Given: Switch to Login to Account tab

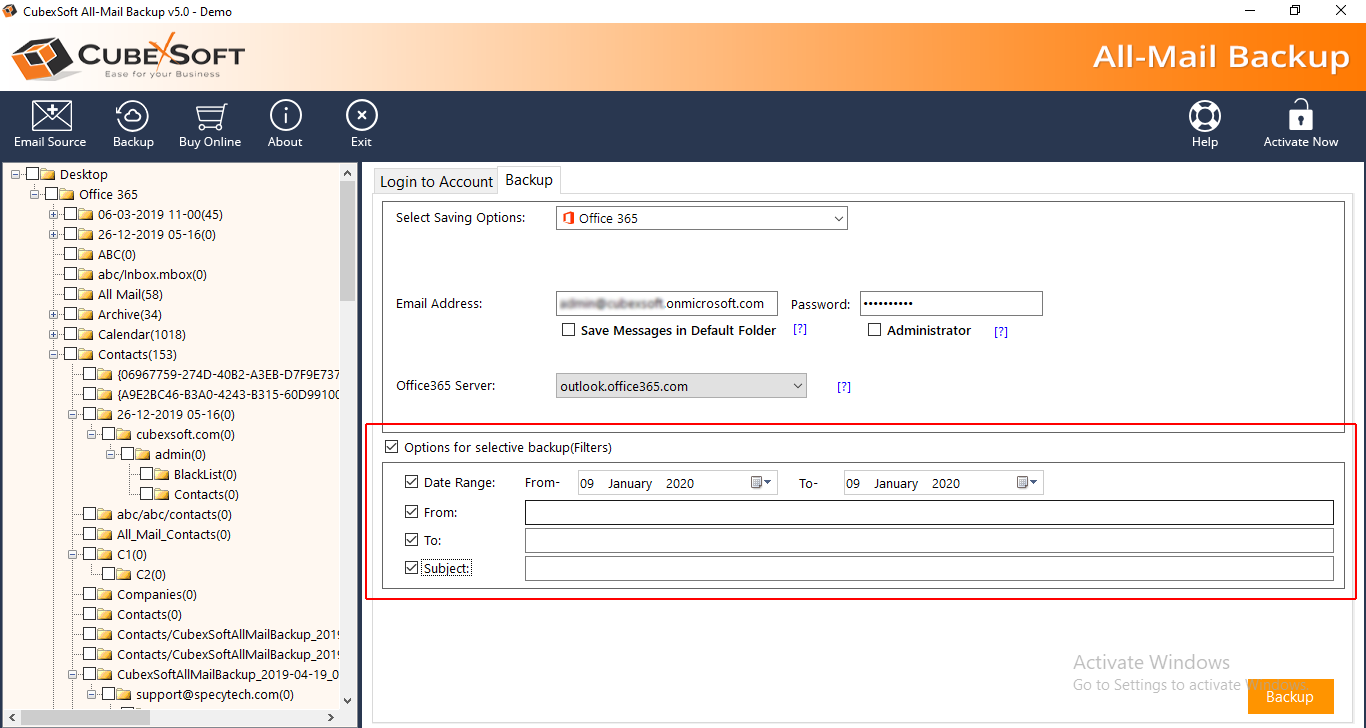Looking at the screenshot, I should pyautogui.click(x=436, y=181).
